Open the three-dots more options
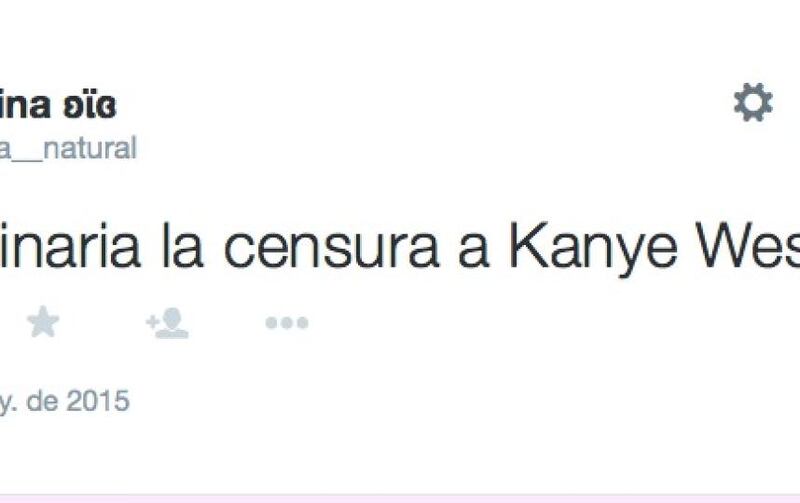The image size is (800, 503). click(x=287, y=323)
